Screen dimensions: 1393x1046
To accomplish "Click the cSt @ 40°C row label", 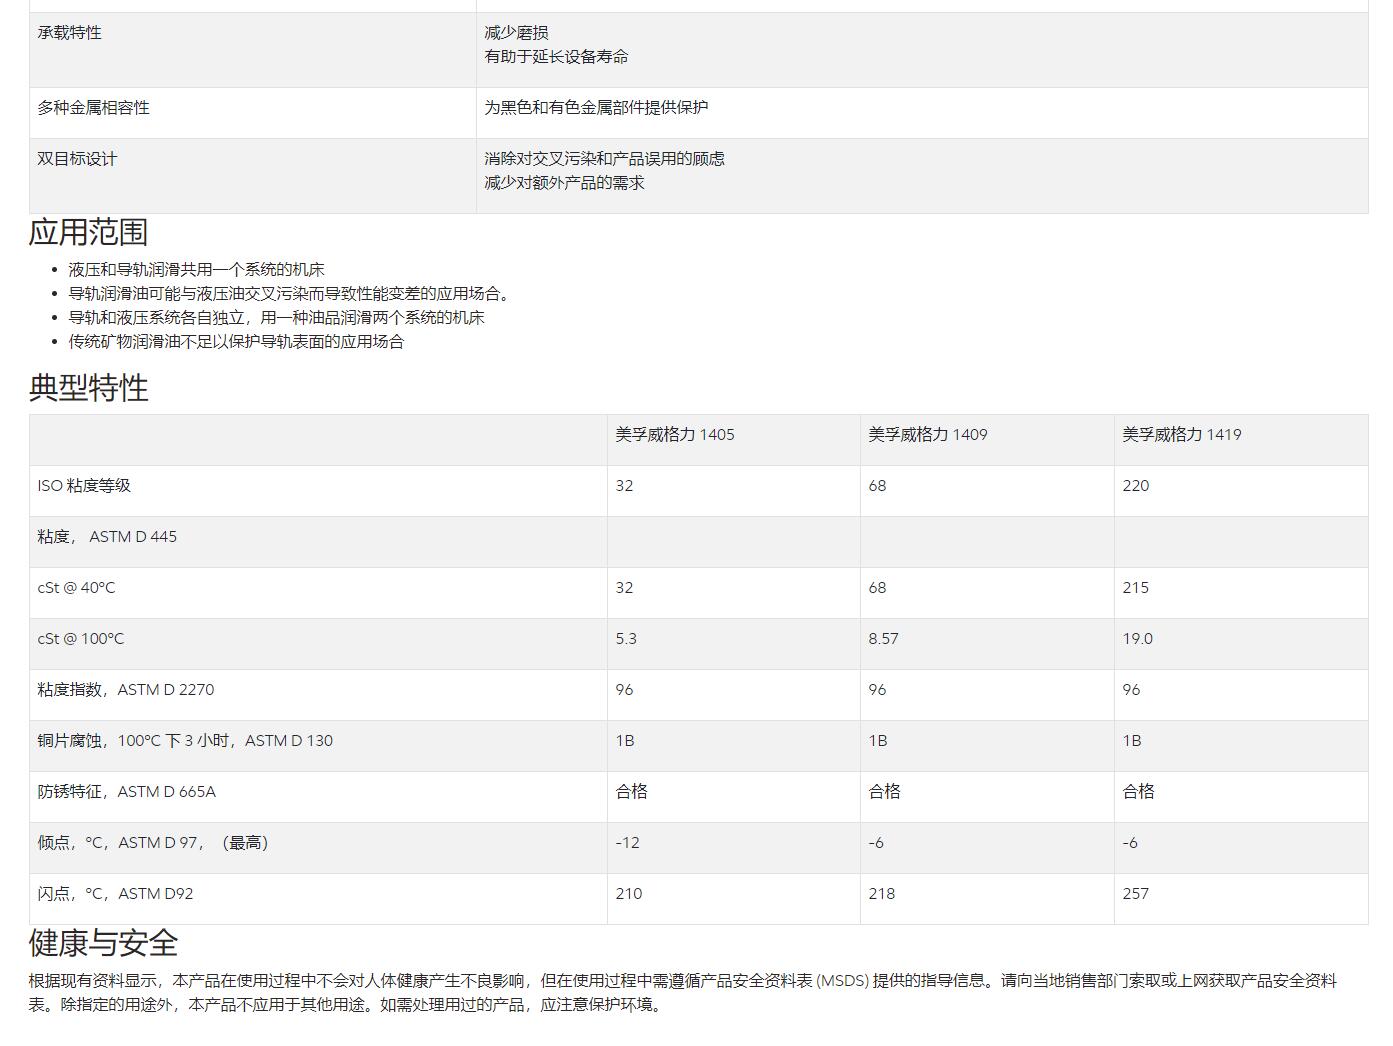I will 76,587.
